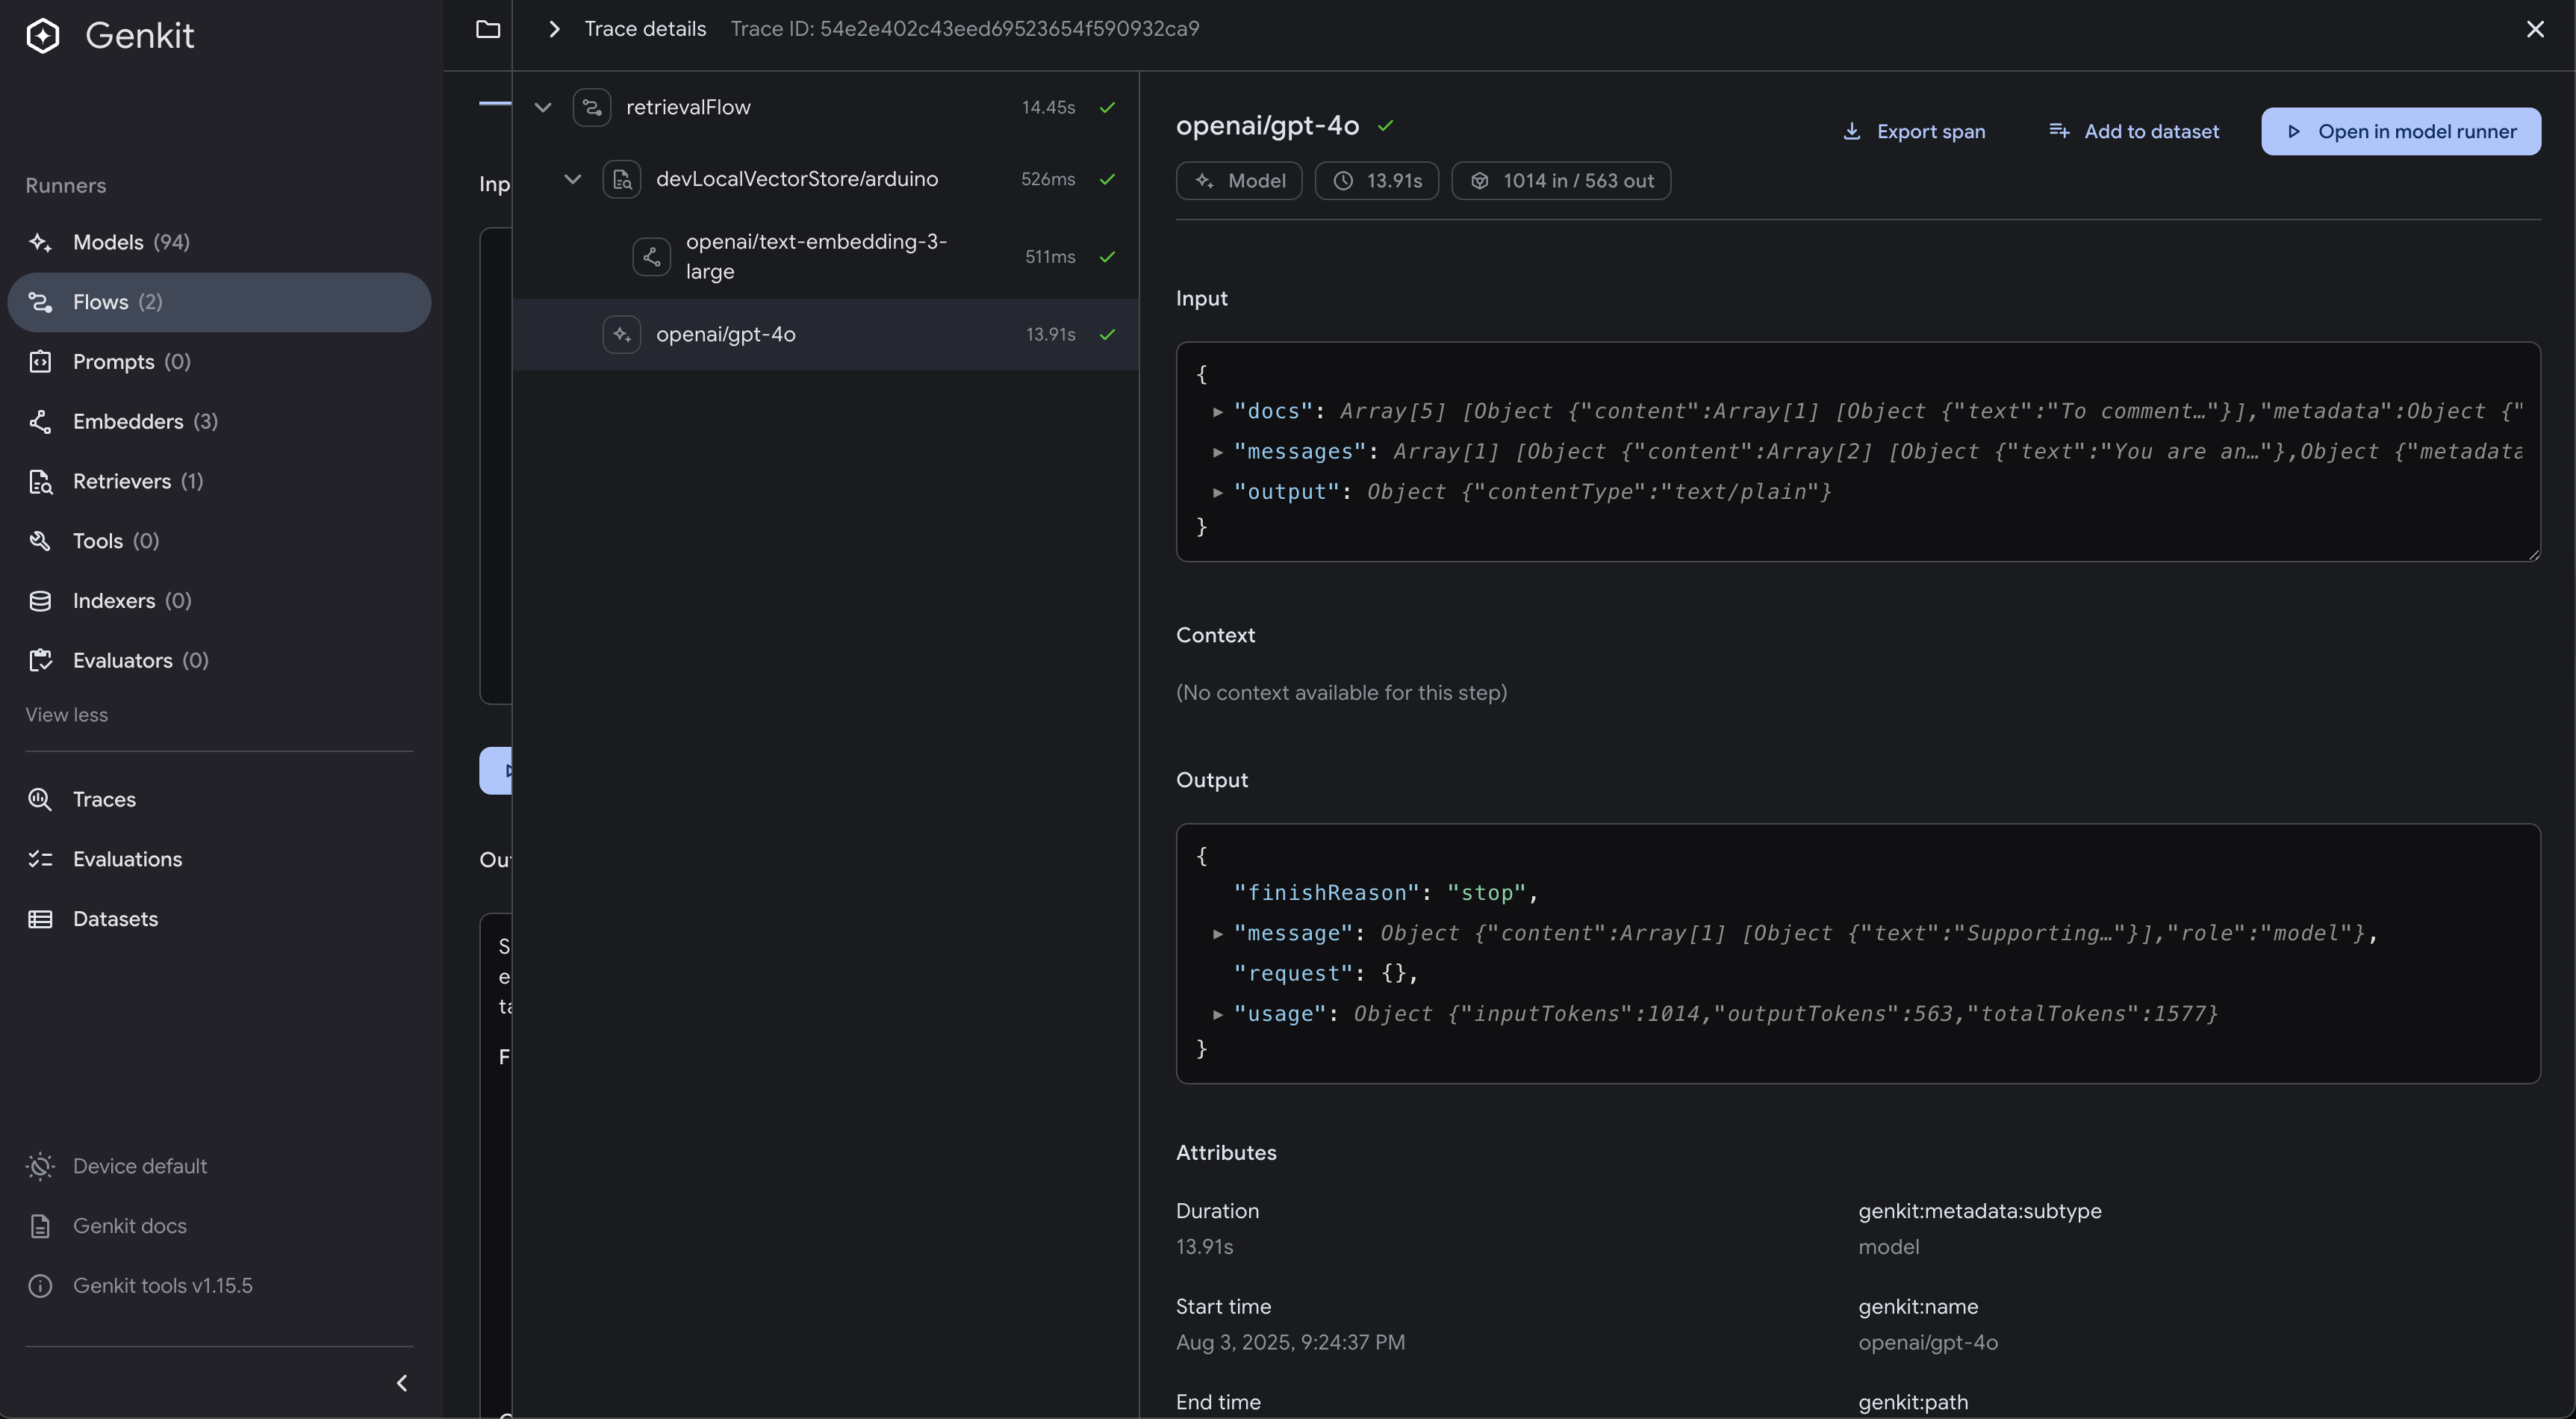Click the "finishReason" output line
This screenshot has height=1419, width=2576.
pyautogui.click(x=1386, y=893)
